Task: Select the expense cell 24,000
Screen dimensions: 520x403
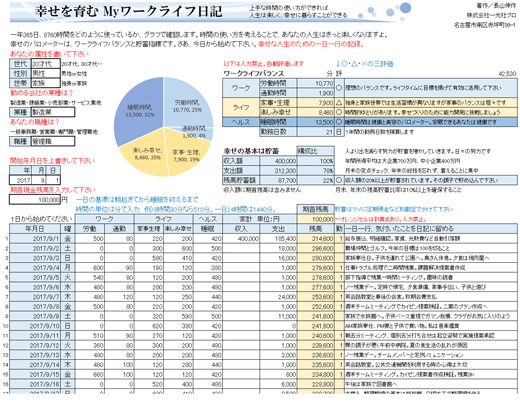Action: point(278,297)
